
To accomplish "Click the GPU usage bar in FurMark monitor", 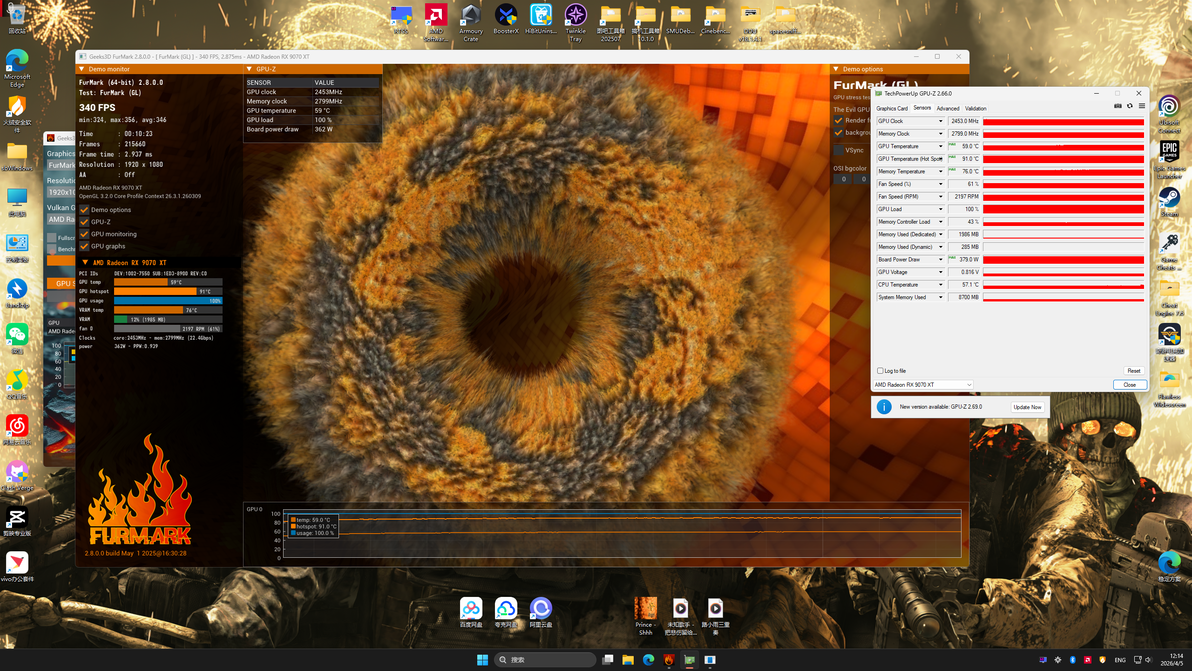I will [x=168, y=301].
